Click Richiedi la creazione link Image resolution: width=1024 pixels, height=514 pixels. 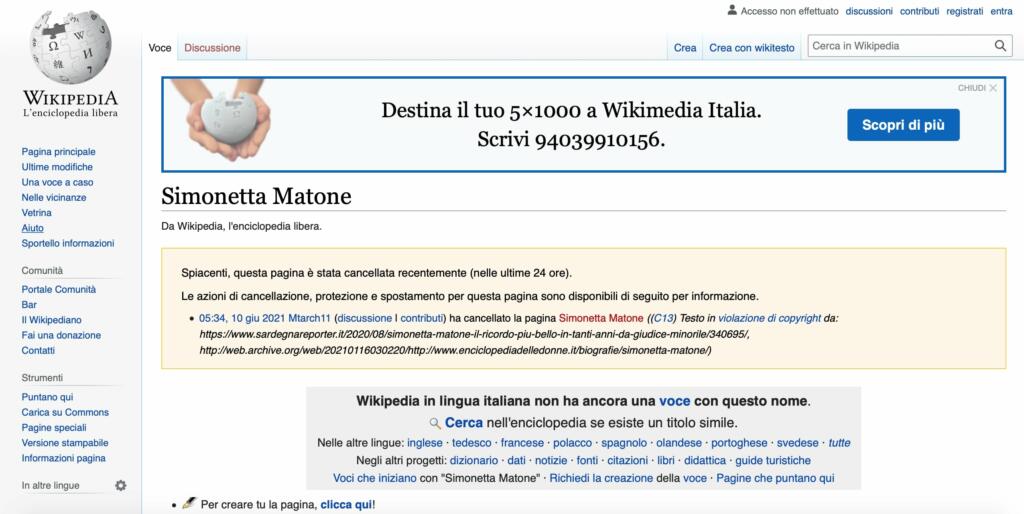(x=601, y=478)
